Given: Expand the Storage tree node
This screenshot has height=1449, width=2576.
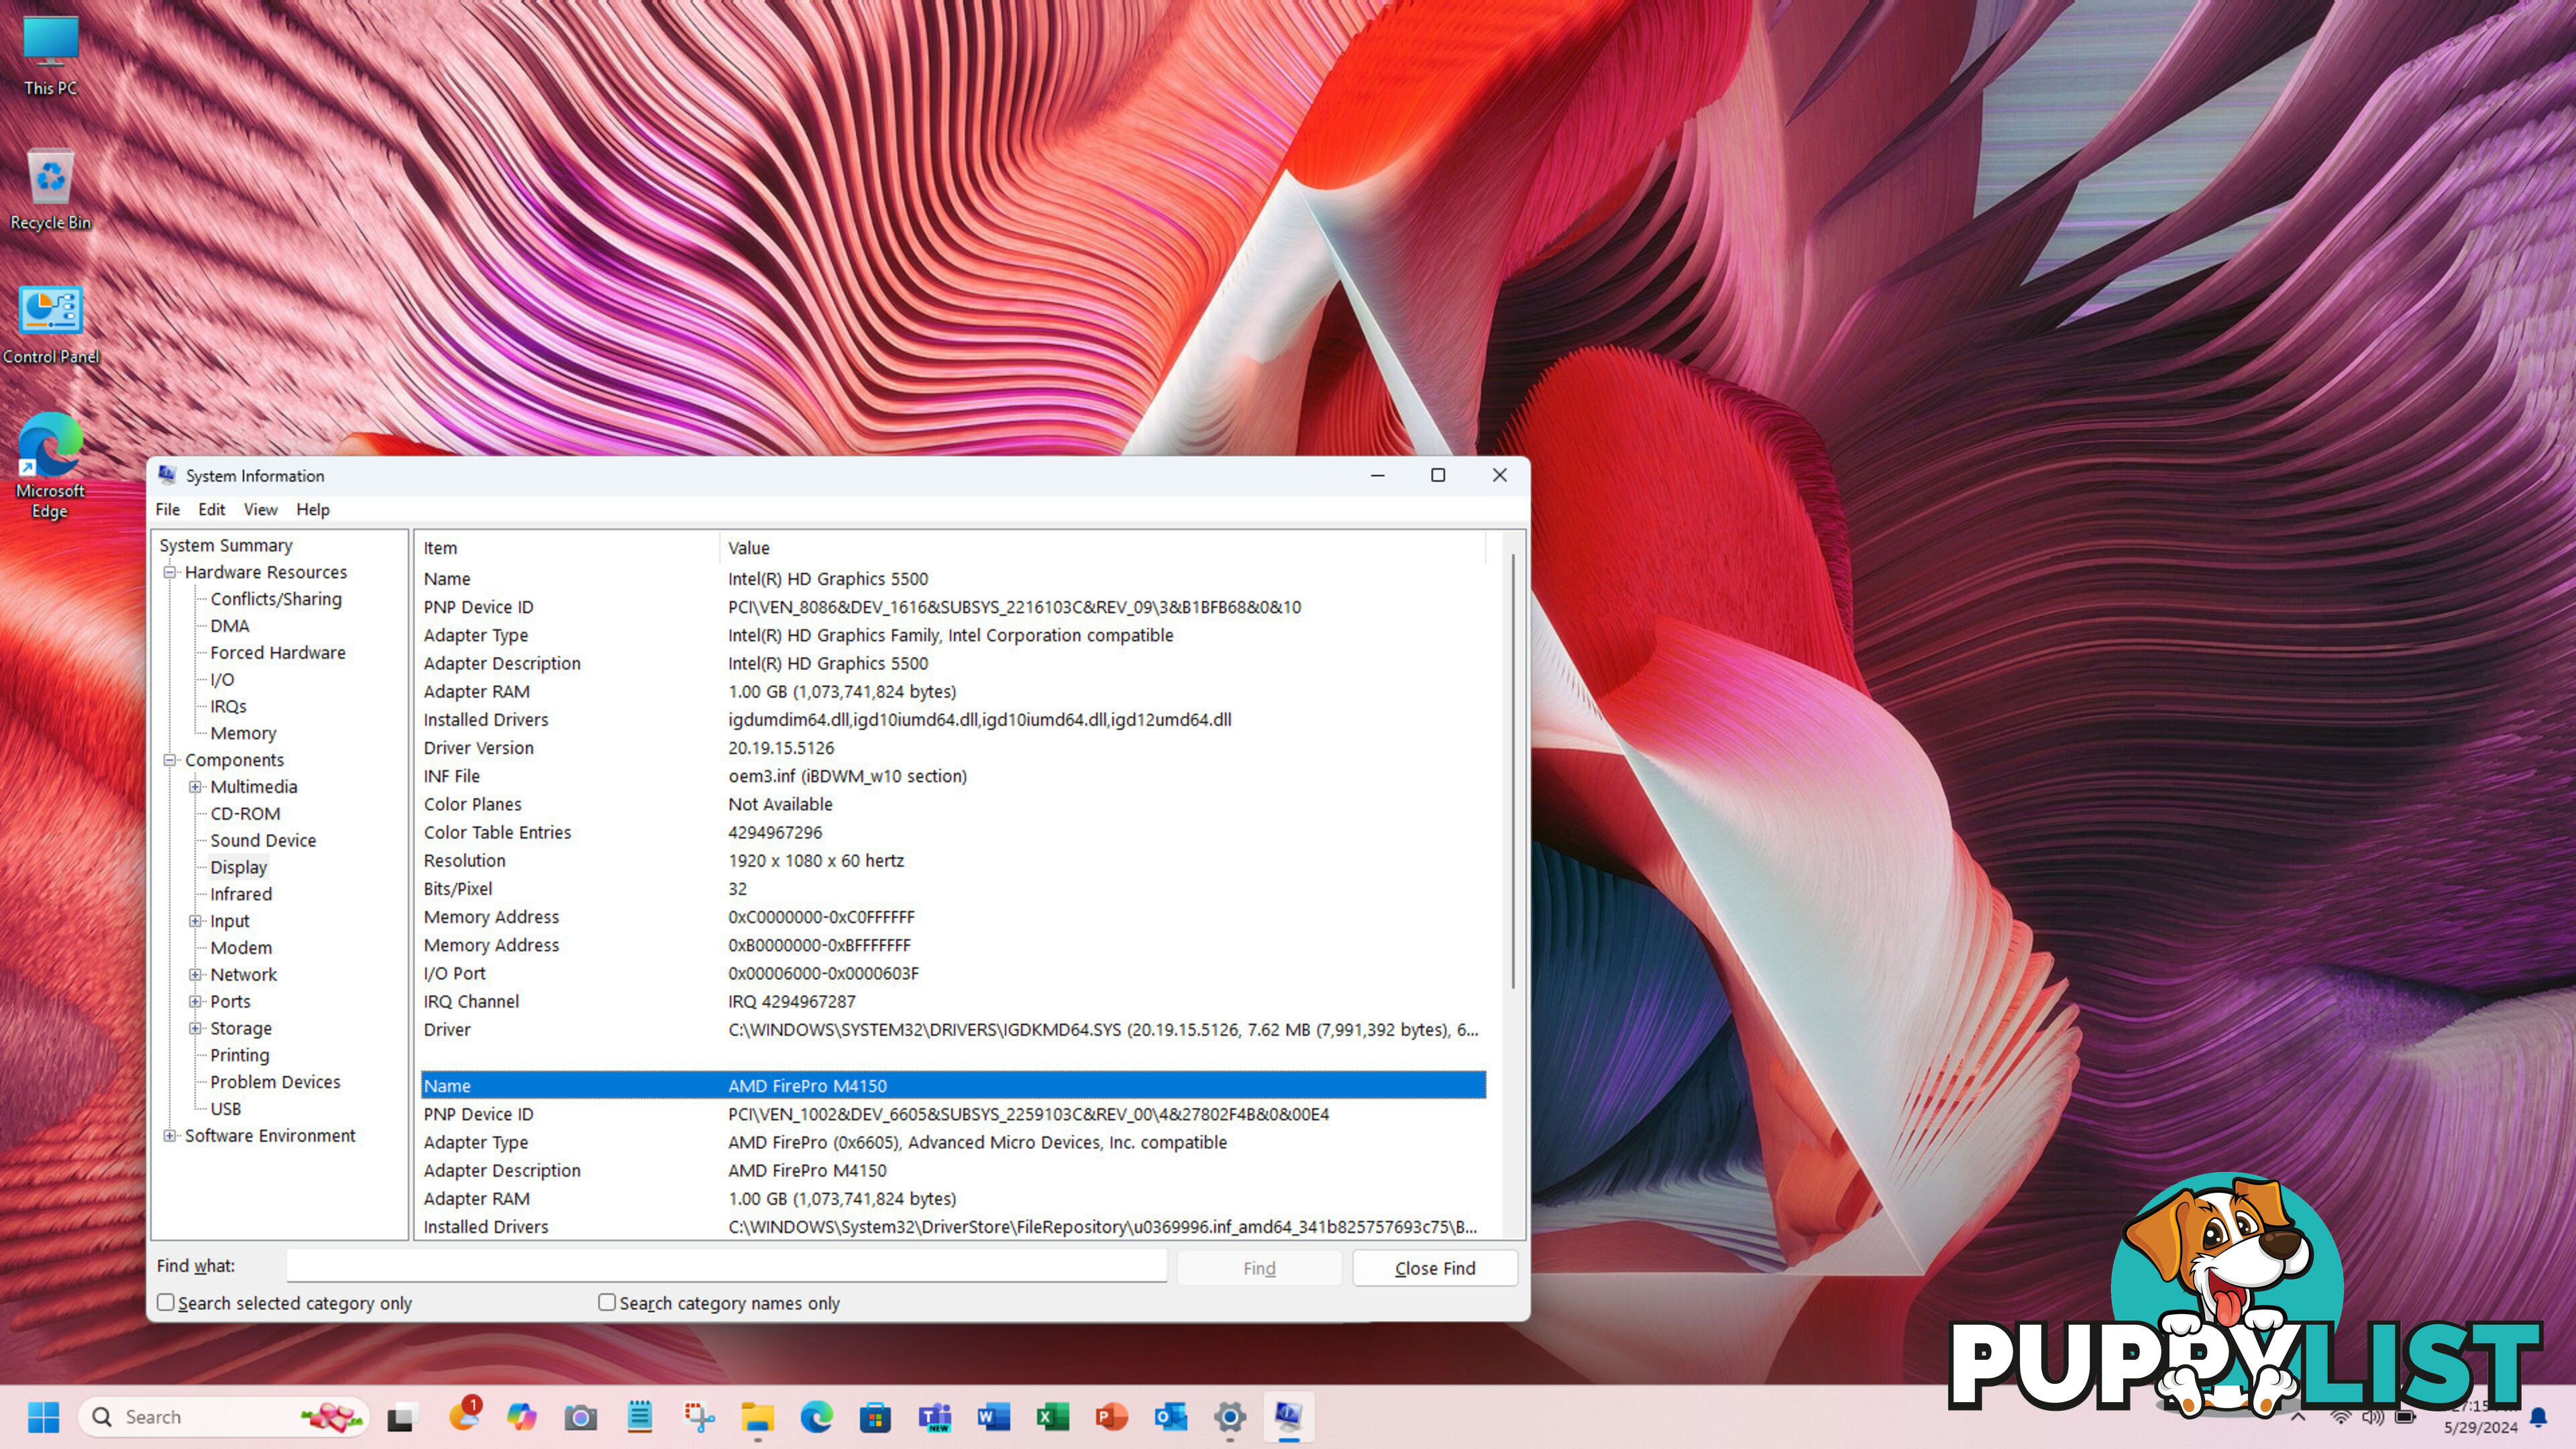Looking at the screenshot, I should click(x=196, y=1028).
